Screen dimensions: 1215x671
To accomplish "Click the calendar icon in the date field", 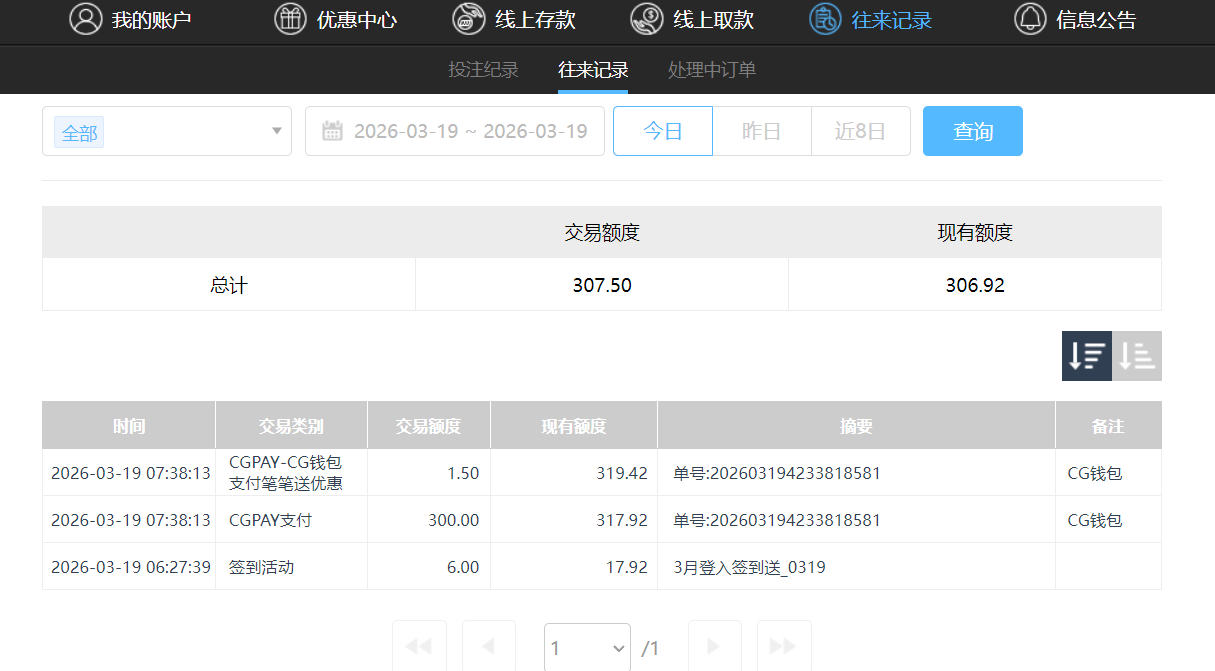I will click(330, 130).
